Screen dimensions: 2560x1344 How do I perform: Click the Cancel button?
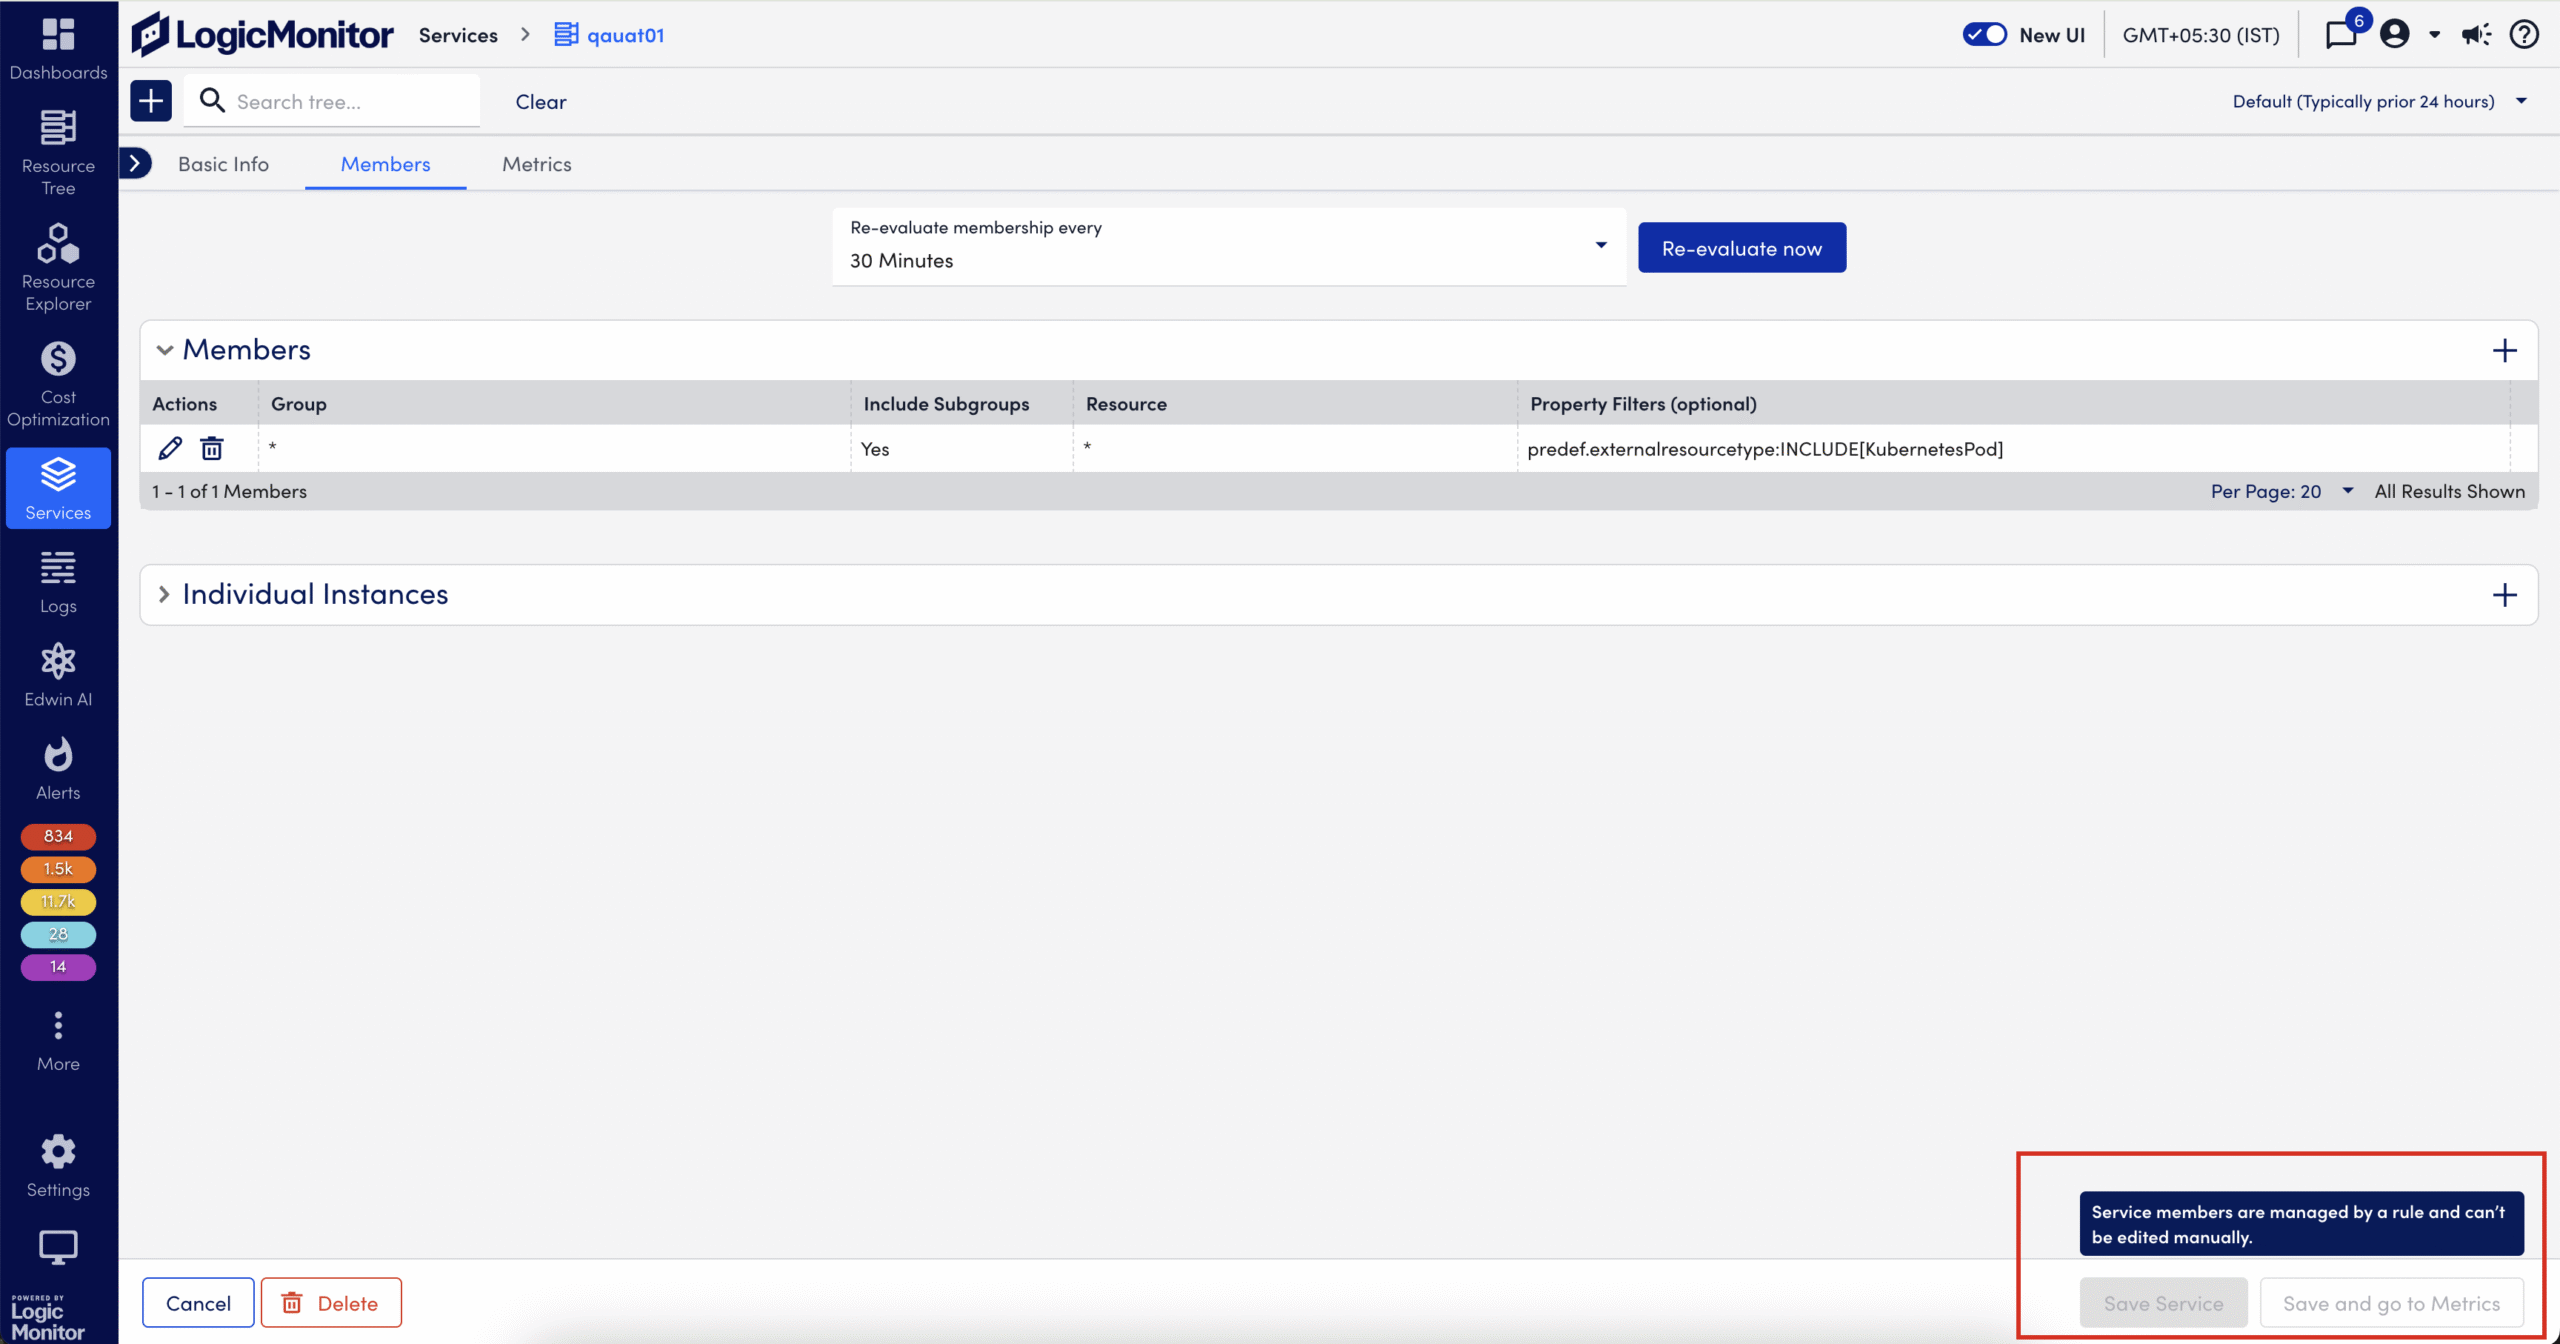[198, 1303]
